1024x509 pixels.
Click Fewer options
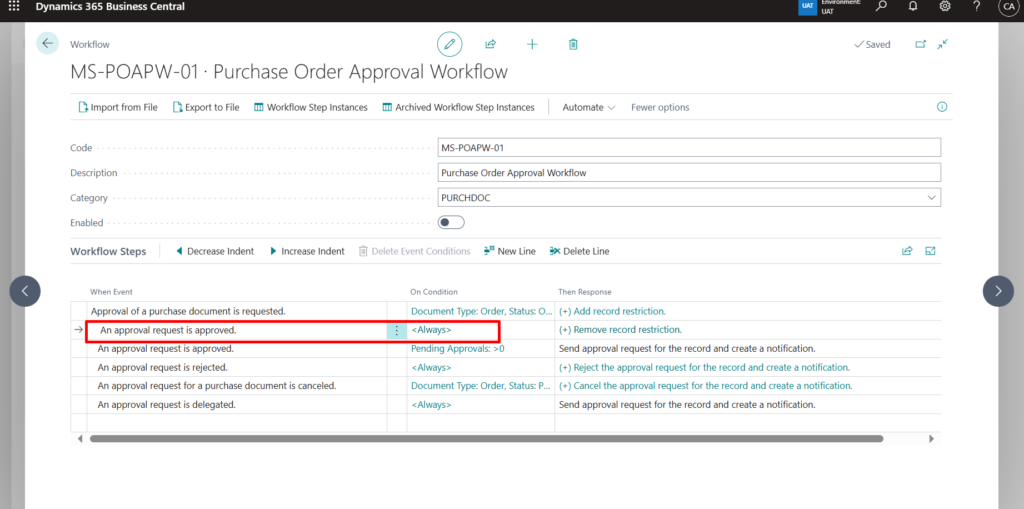tap(660, 107)
